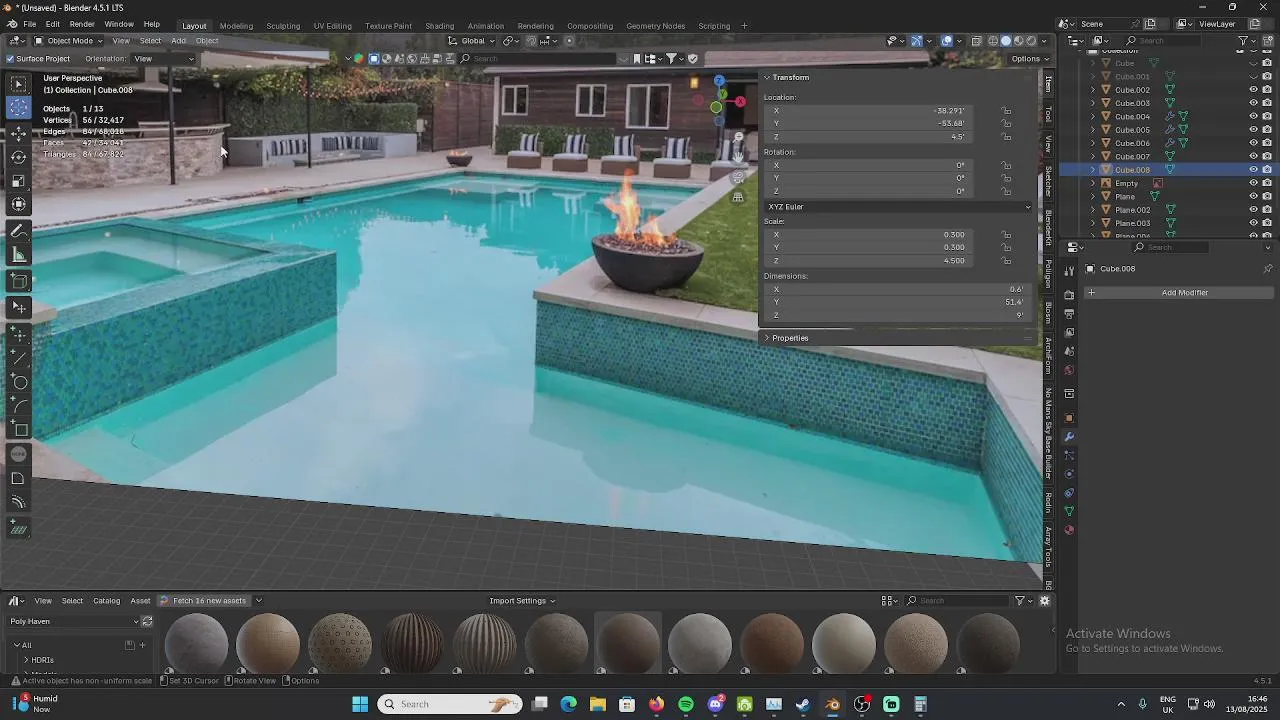1280x720 pixels.
Task: Pick the Rotate tool
Action: 19,157
